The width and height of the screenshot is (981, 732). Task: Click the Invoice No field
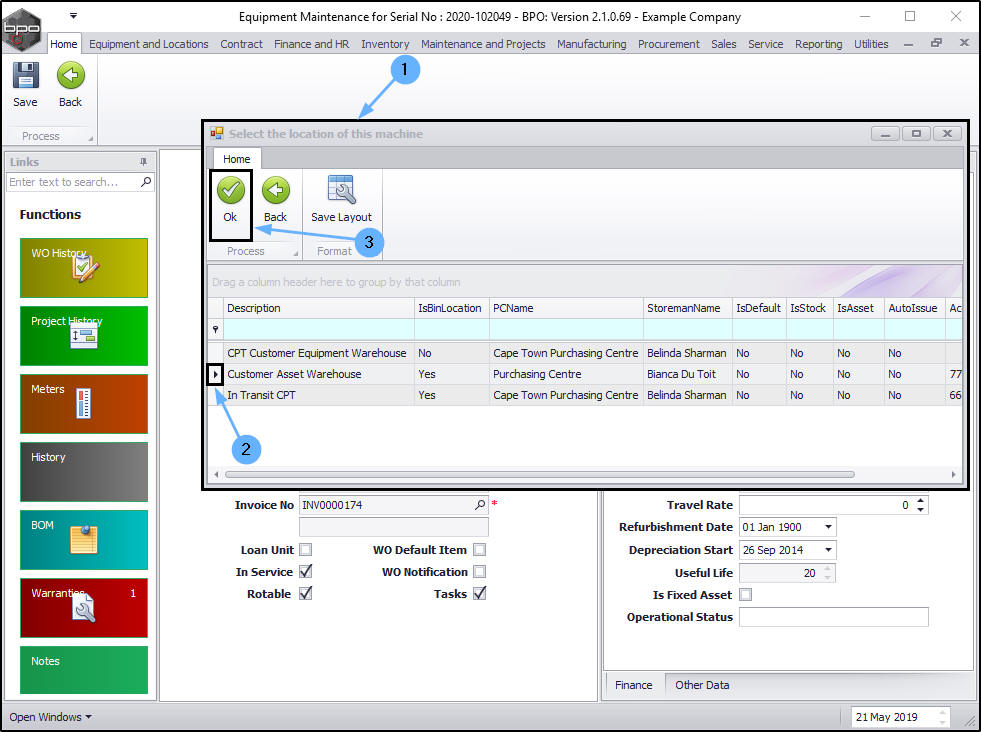click(387, 505)
